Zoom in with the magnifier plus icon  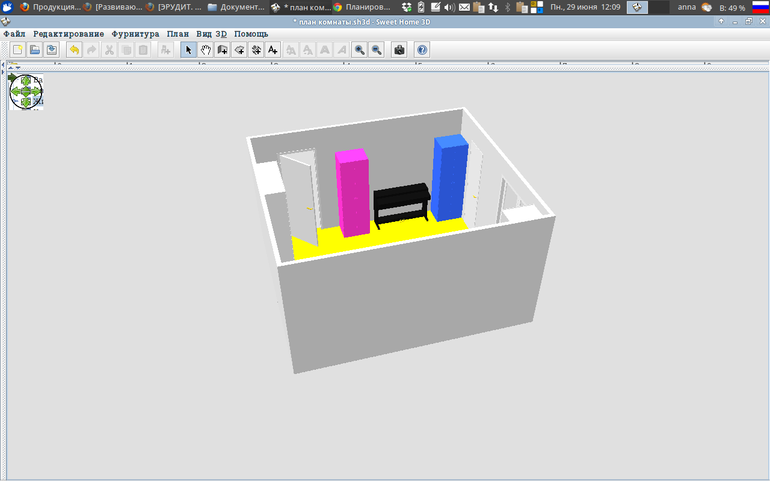(359, 49)
